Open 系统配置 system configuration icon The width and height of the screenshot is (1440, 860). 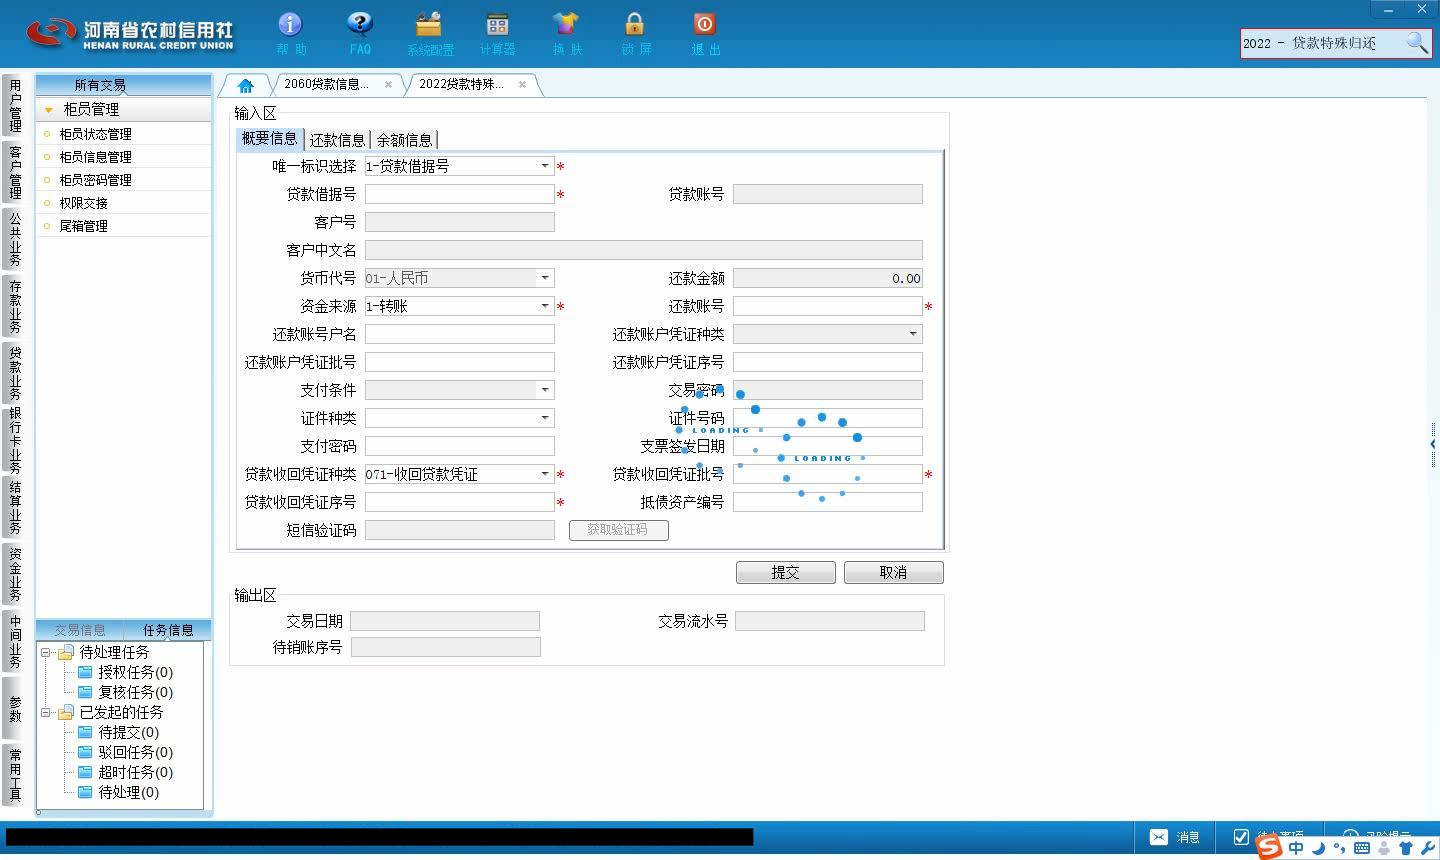429,24
